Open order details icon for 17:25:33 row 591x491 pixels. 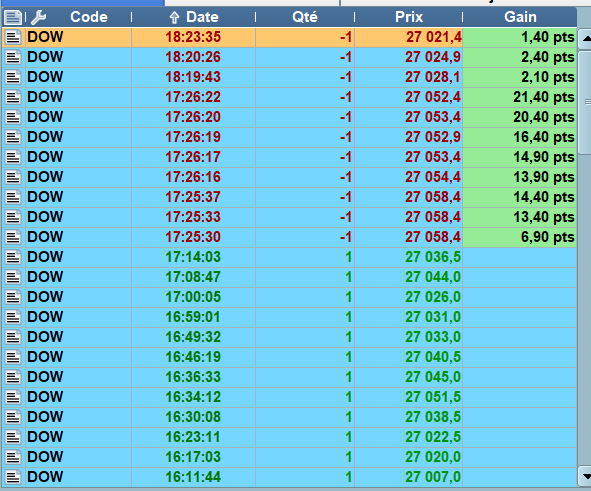[13, 217]
